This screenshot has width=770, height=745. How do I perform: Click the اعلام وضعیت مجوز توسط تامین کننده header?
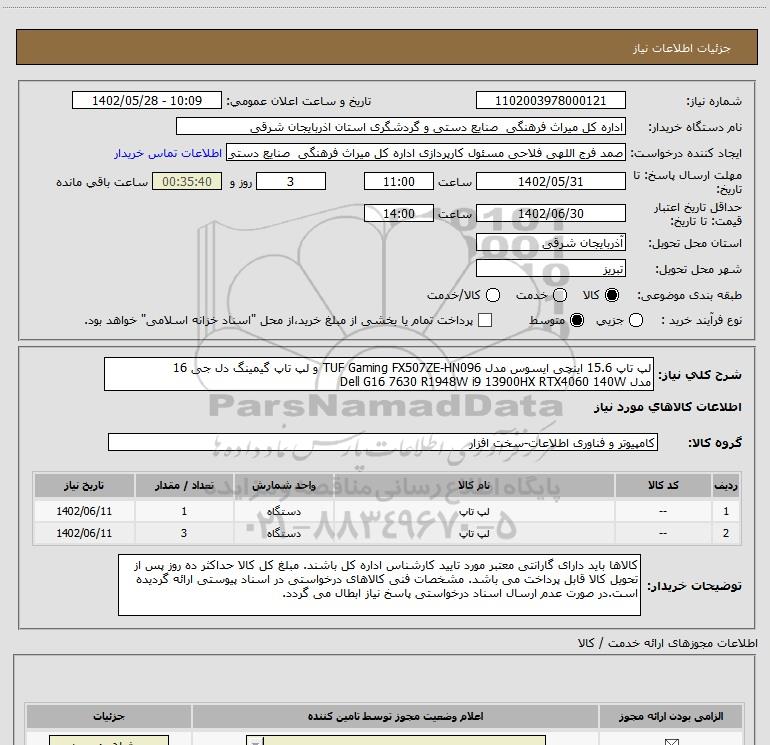point(395,717)
